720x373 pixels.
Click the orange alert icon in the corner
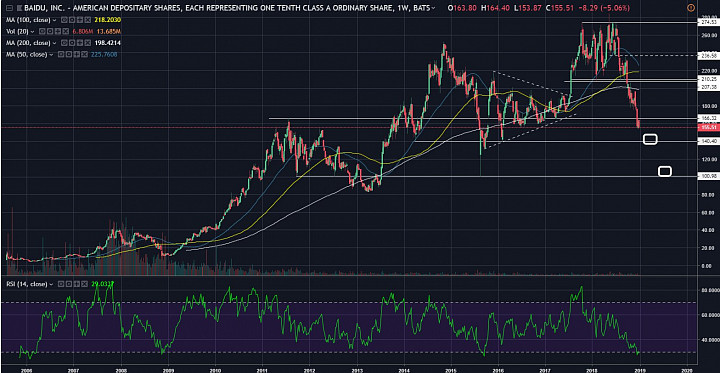(691, 8)
